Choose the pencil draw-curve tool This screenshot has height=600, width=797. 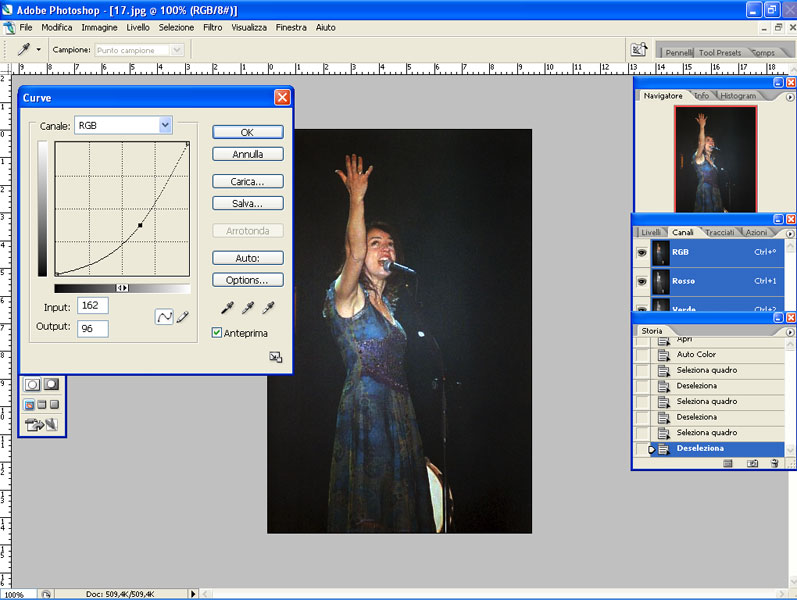click(x=182, y=317)
